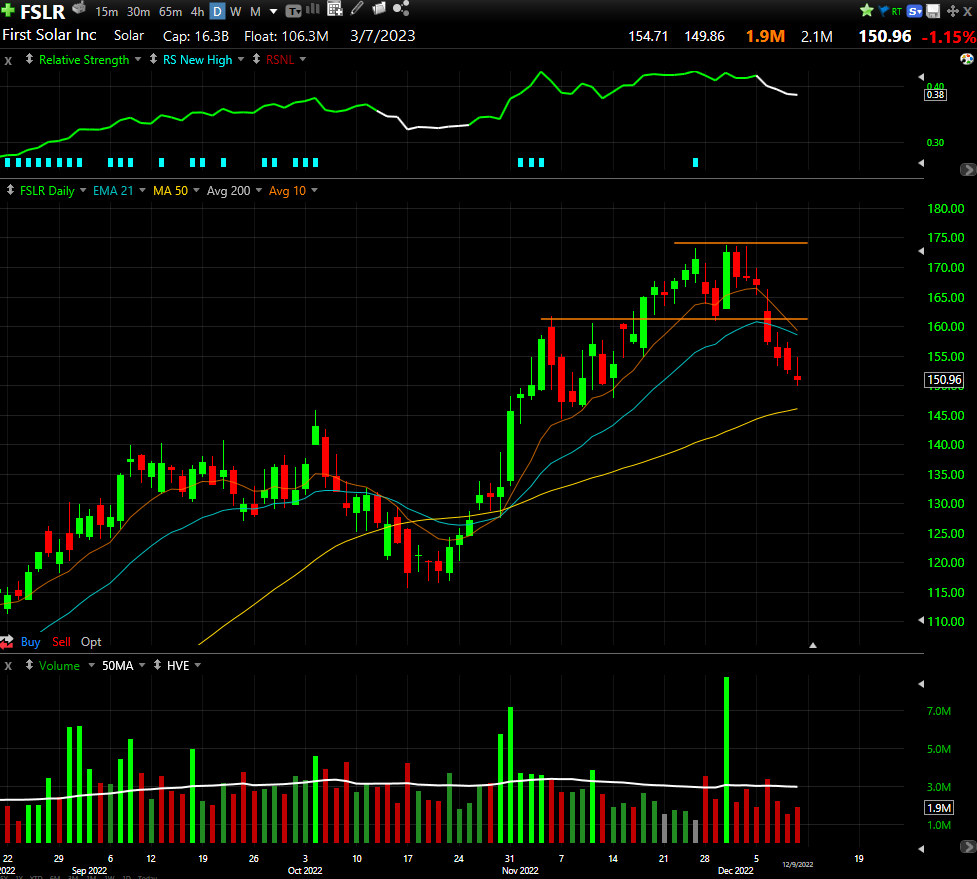The image size is (977, 879).
Task: Open the template 'T' icon menu
Action: 293,11
